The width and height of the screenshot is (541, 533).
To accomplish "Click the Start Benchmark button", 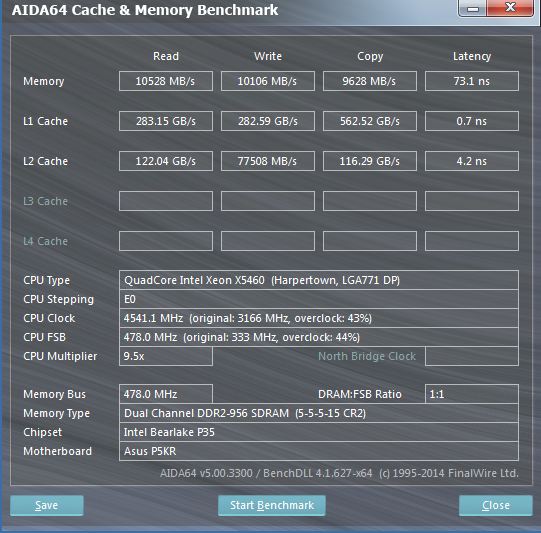I will [x=272, y=505].
